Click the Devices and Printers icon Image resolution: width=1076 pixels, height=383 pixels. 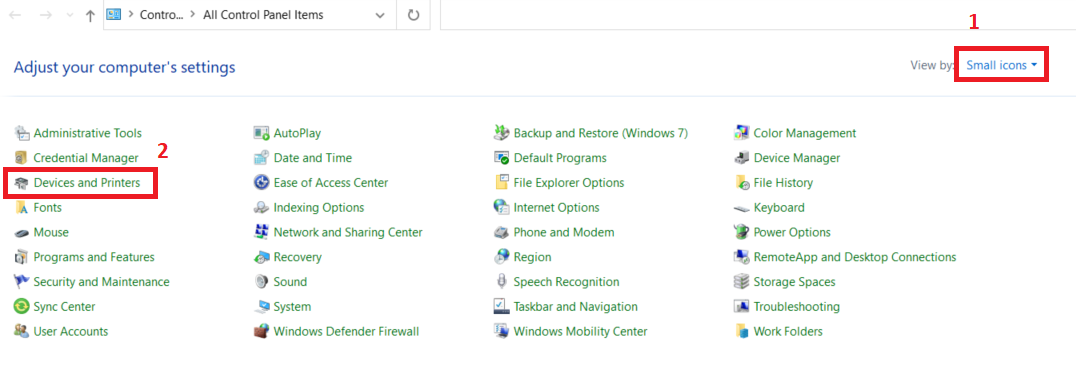22,183
